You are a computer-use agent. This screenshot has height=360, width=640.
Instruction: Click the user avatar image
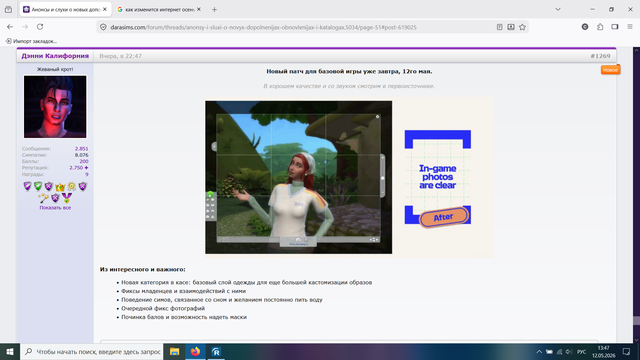(x=55, y=107)
